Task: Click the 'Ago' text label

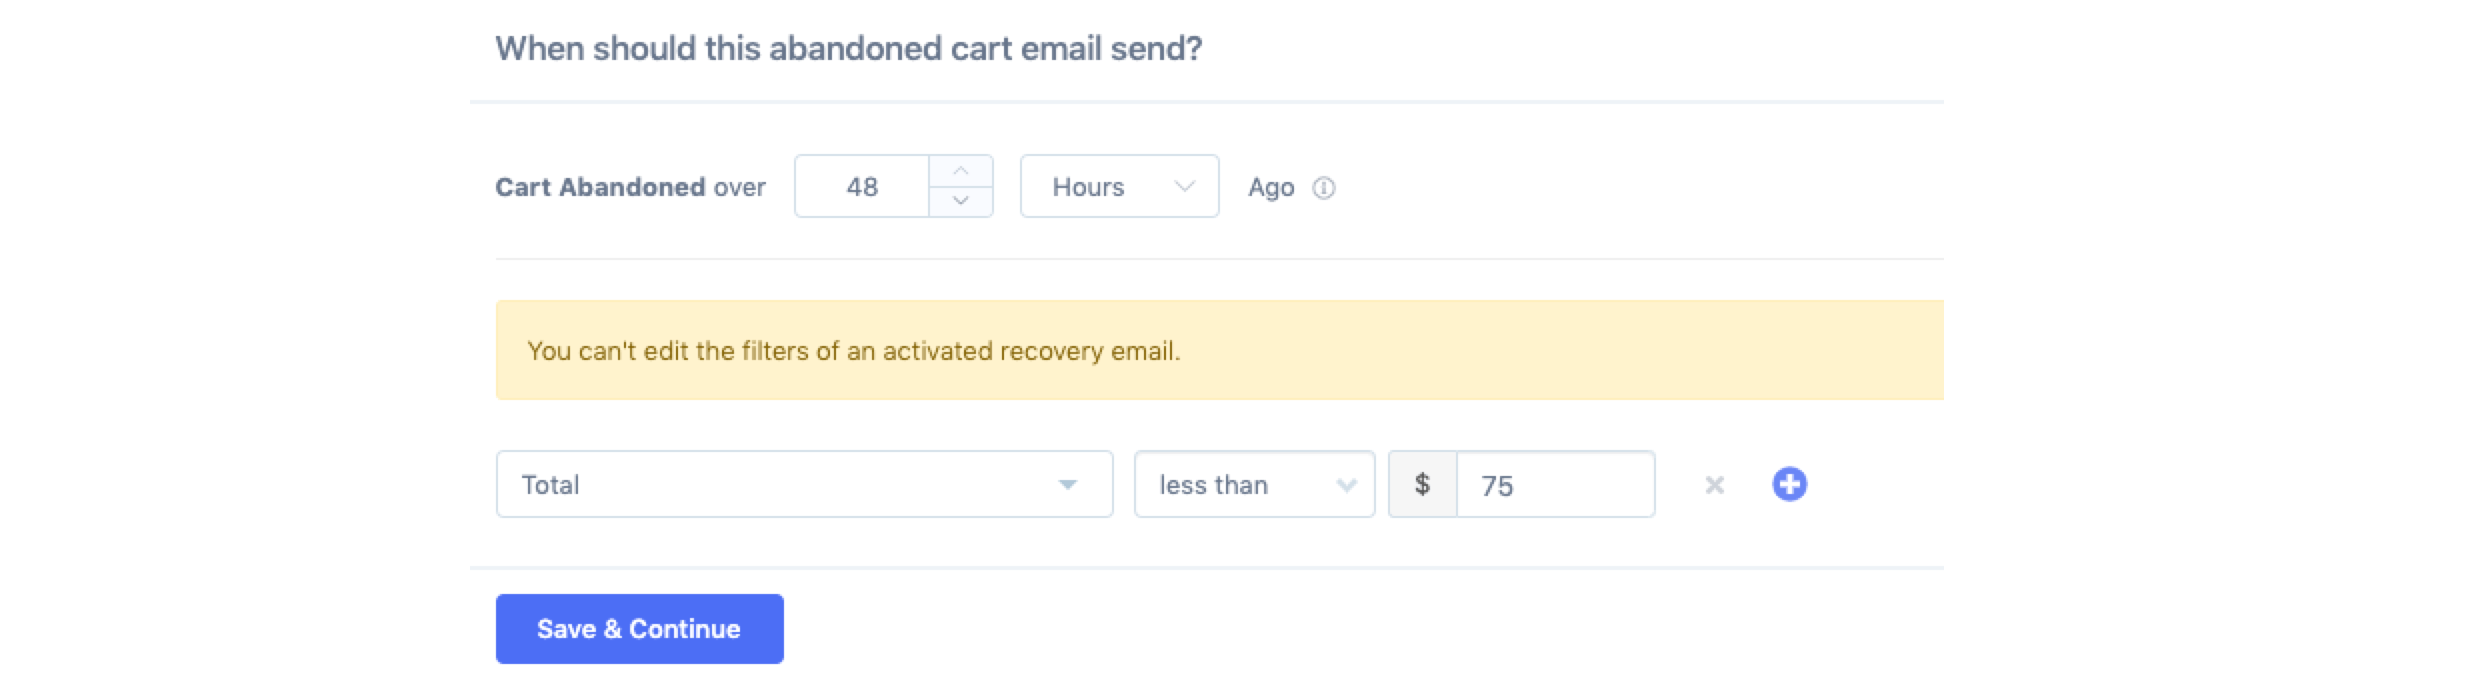Action: [1270, 188]
